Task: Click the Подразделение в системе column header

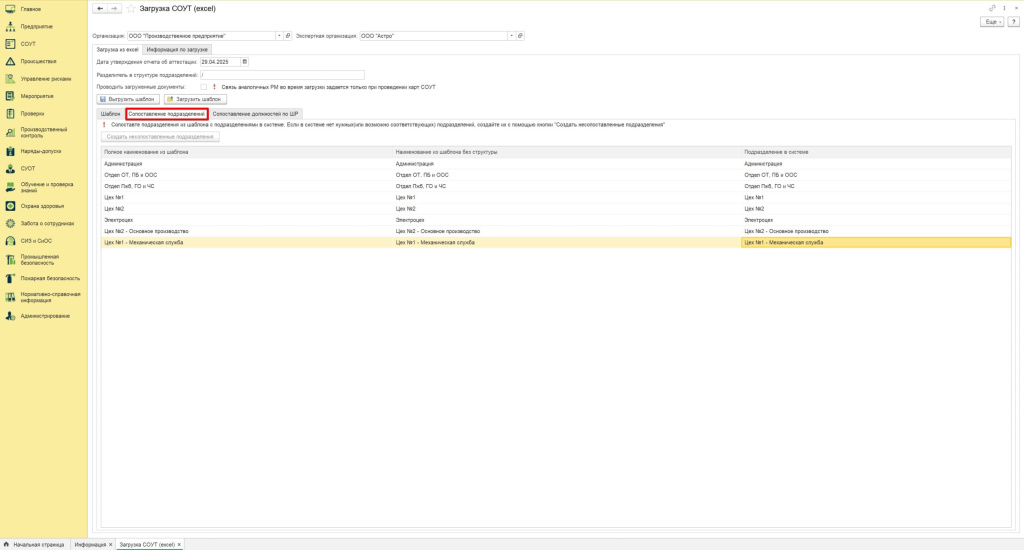Action: [x=876, y=152]
